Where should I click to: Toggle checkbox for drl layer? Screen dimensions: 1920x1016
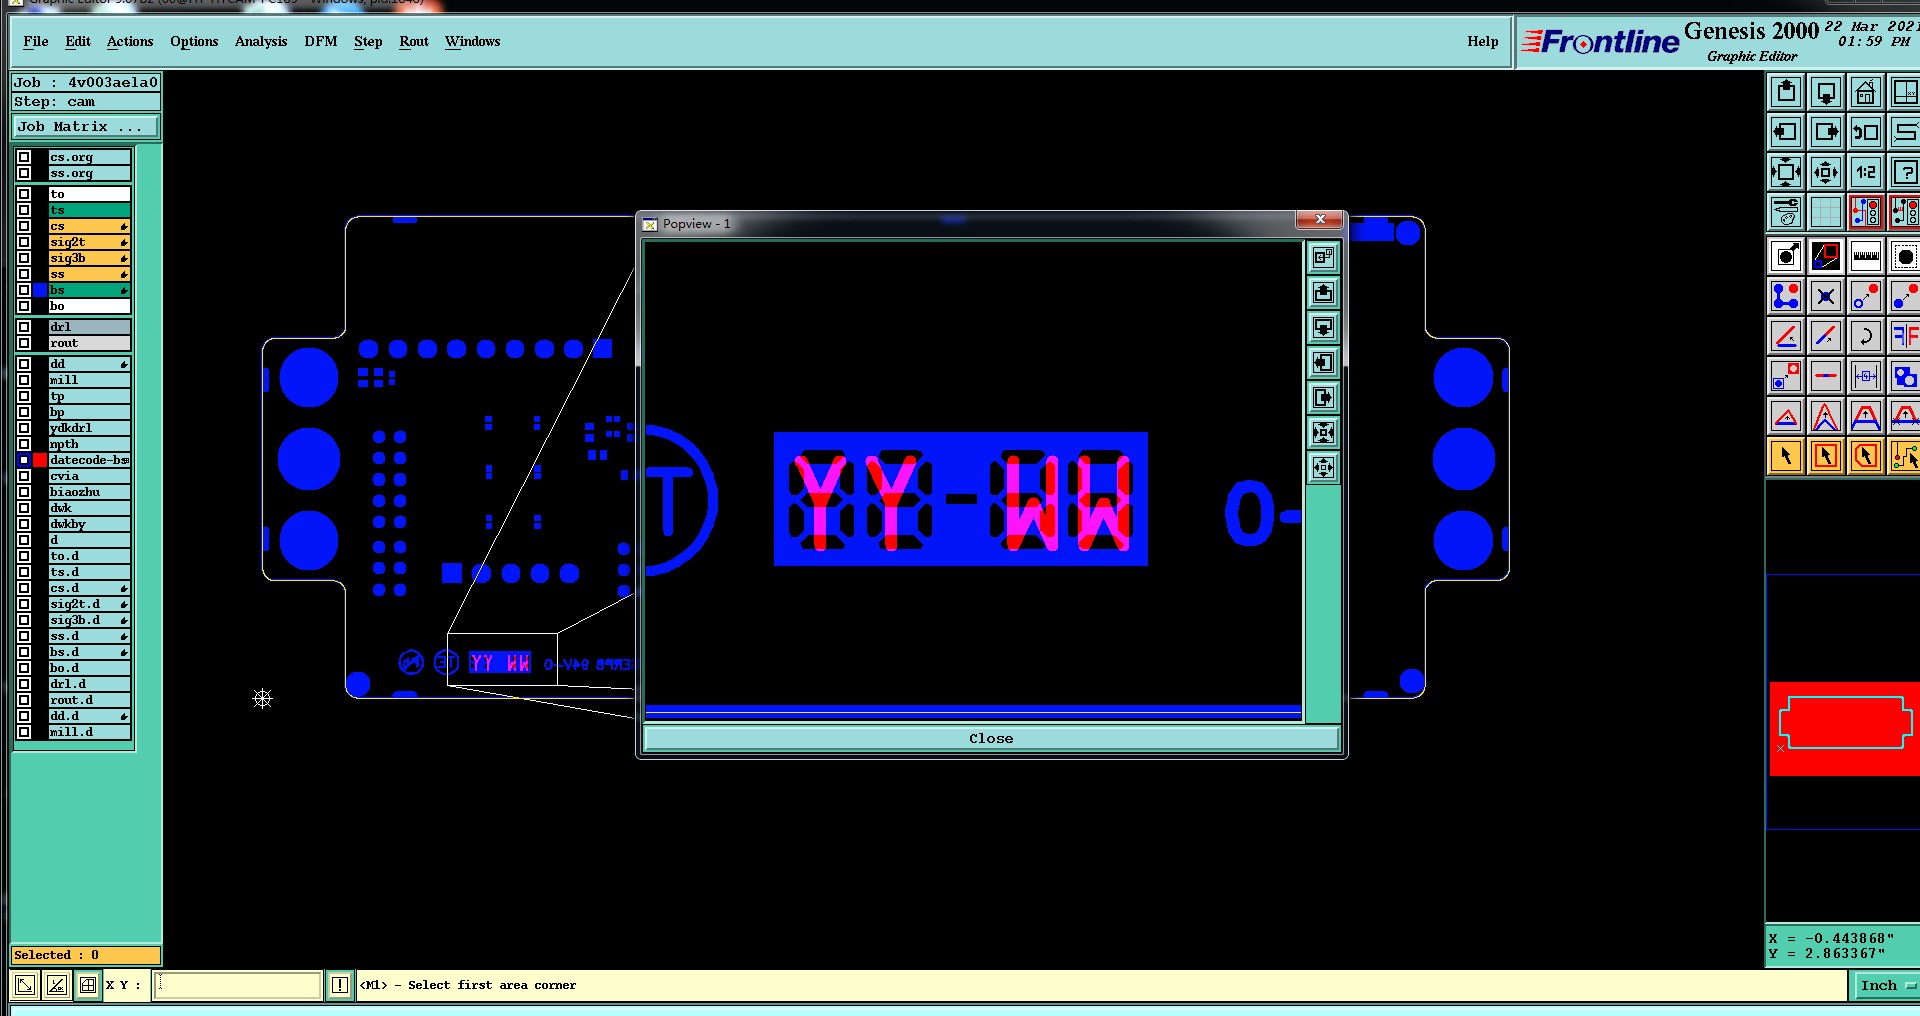pos(24,327)
